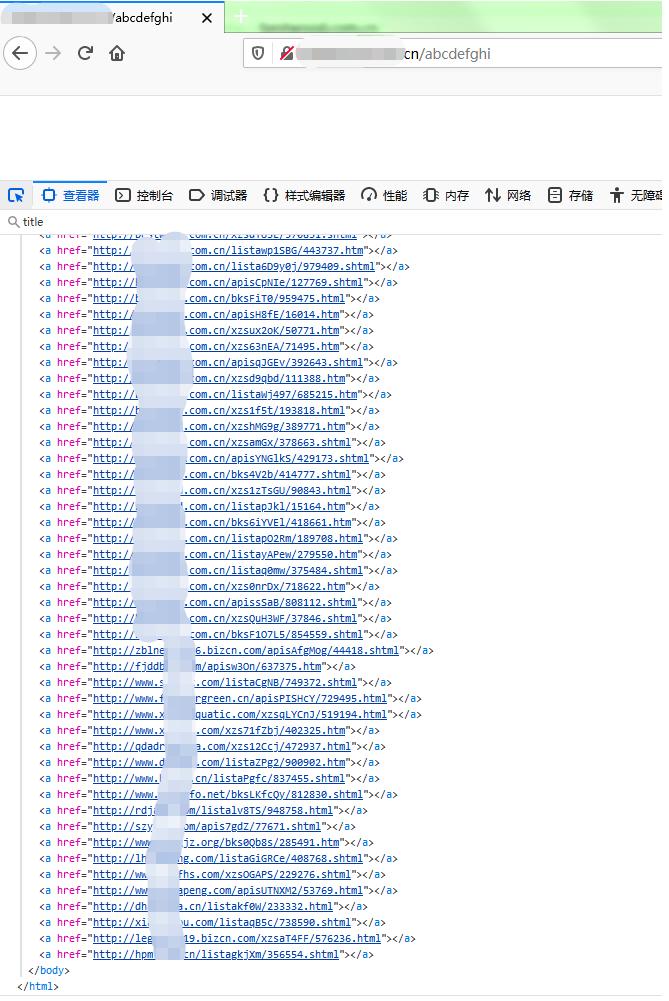The width and height of the screenshot is (669, 1001).
Task: Open link ending xzsamGx/378663.shtml
Action: click(x=222, y=442)
